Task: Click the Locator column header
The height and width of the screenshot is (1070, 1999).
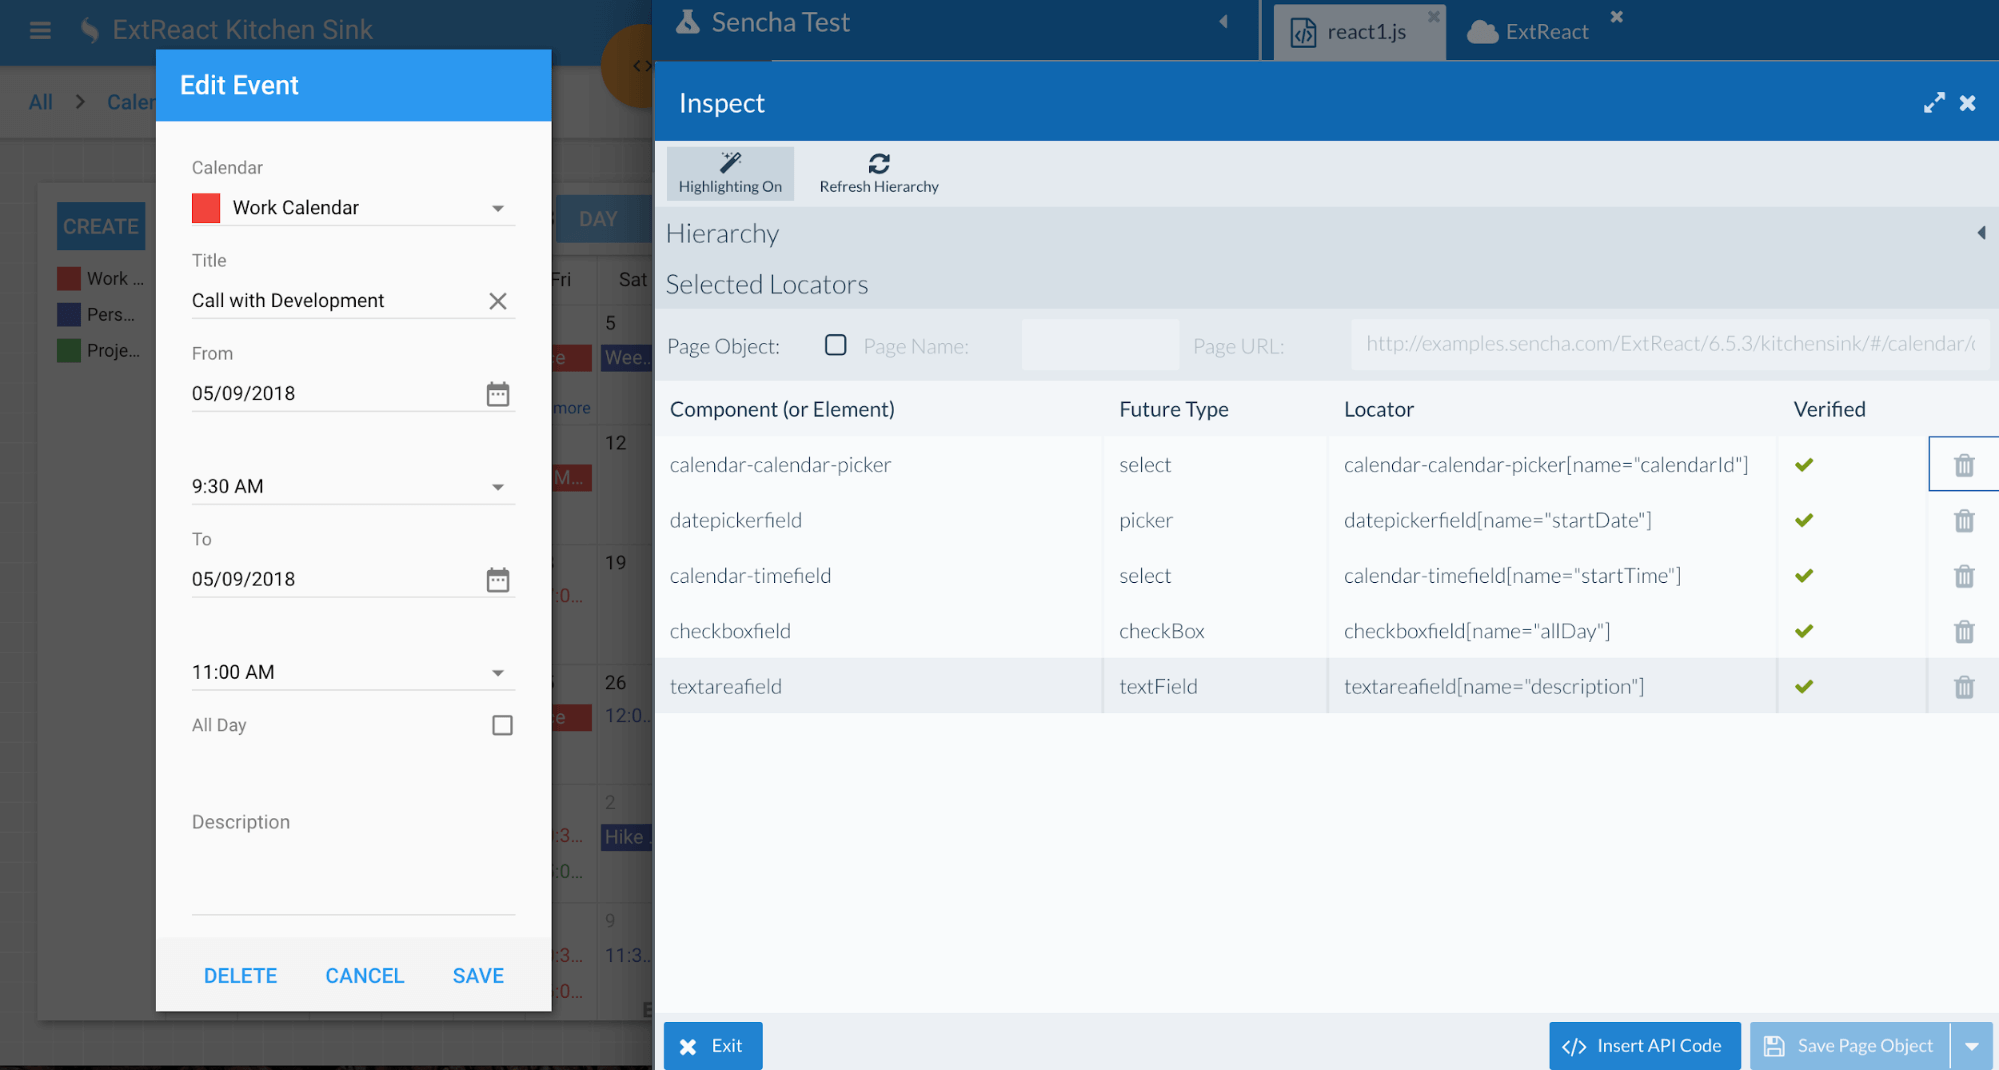Action: pyautogui.click(x=1379, y=409)
